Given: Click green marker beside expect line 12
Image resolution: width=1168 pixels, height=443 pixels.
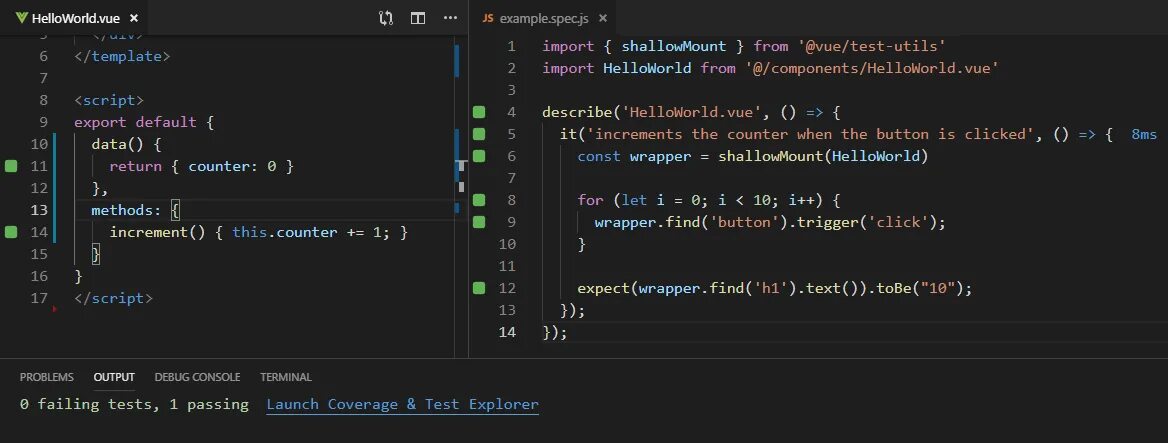Looking at the screenshot, I should 478,288.
